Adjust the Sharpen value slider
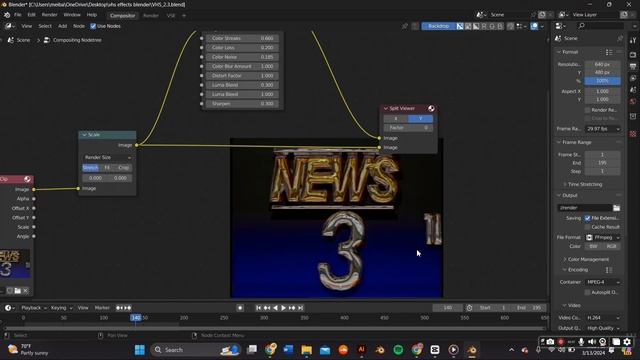Image resolution: width=640 pixels, height=360 pixels. 243,104
